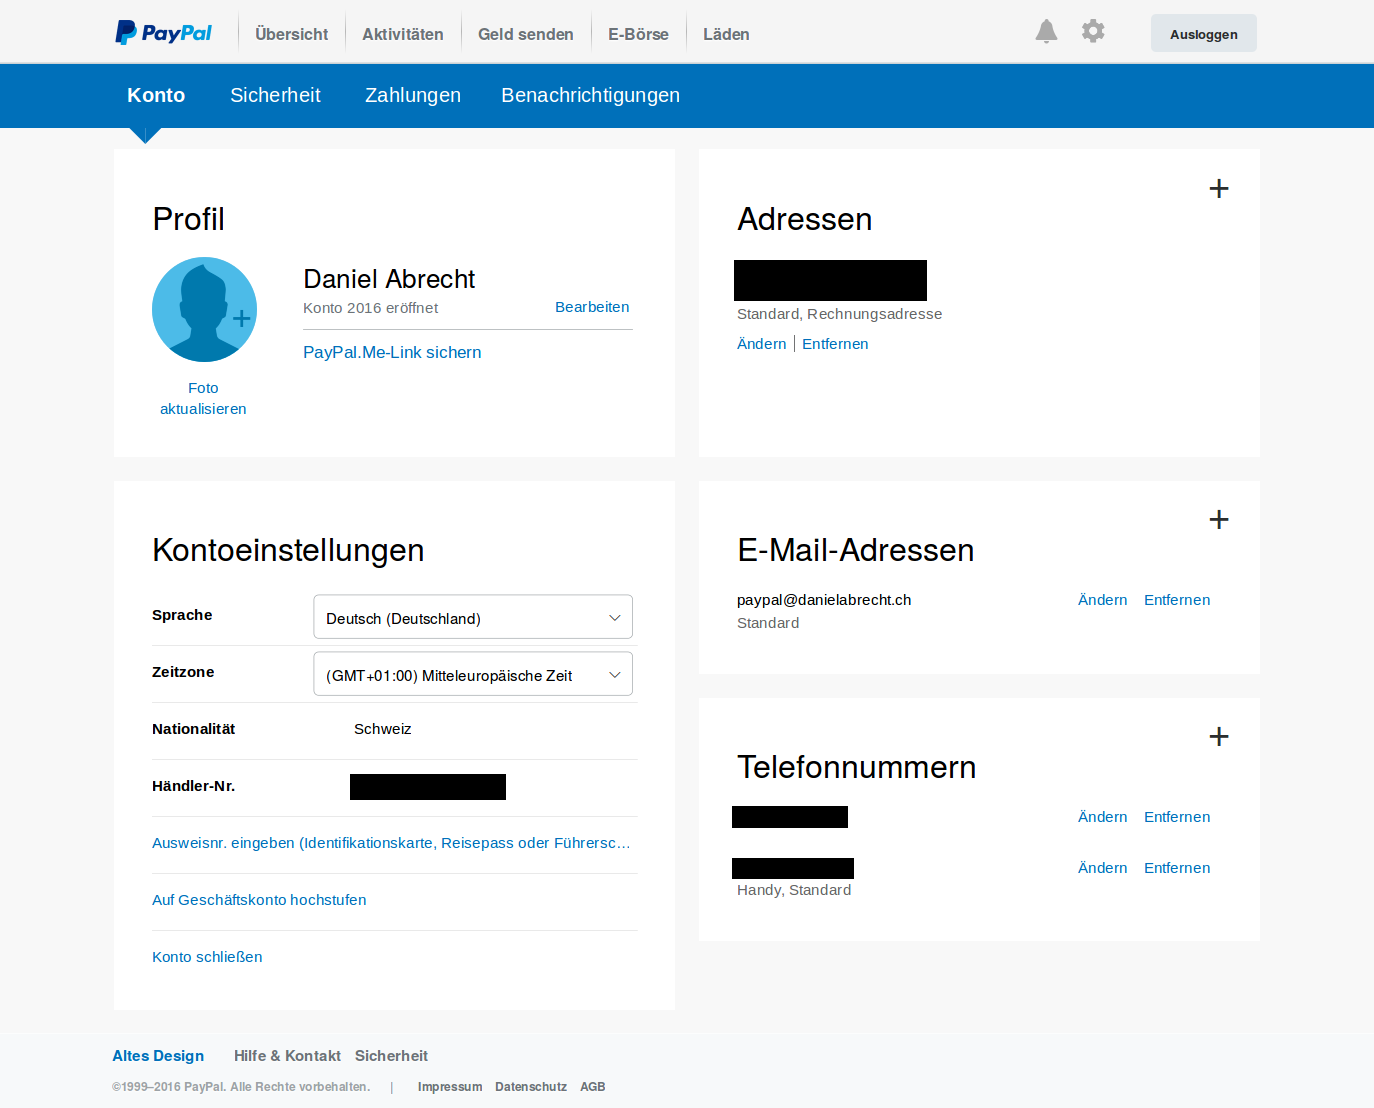
Task: Open settings gear icon
Action: point(1093,31)
